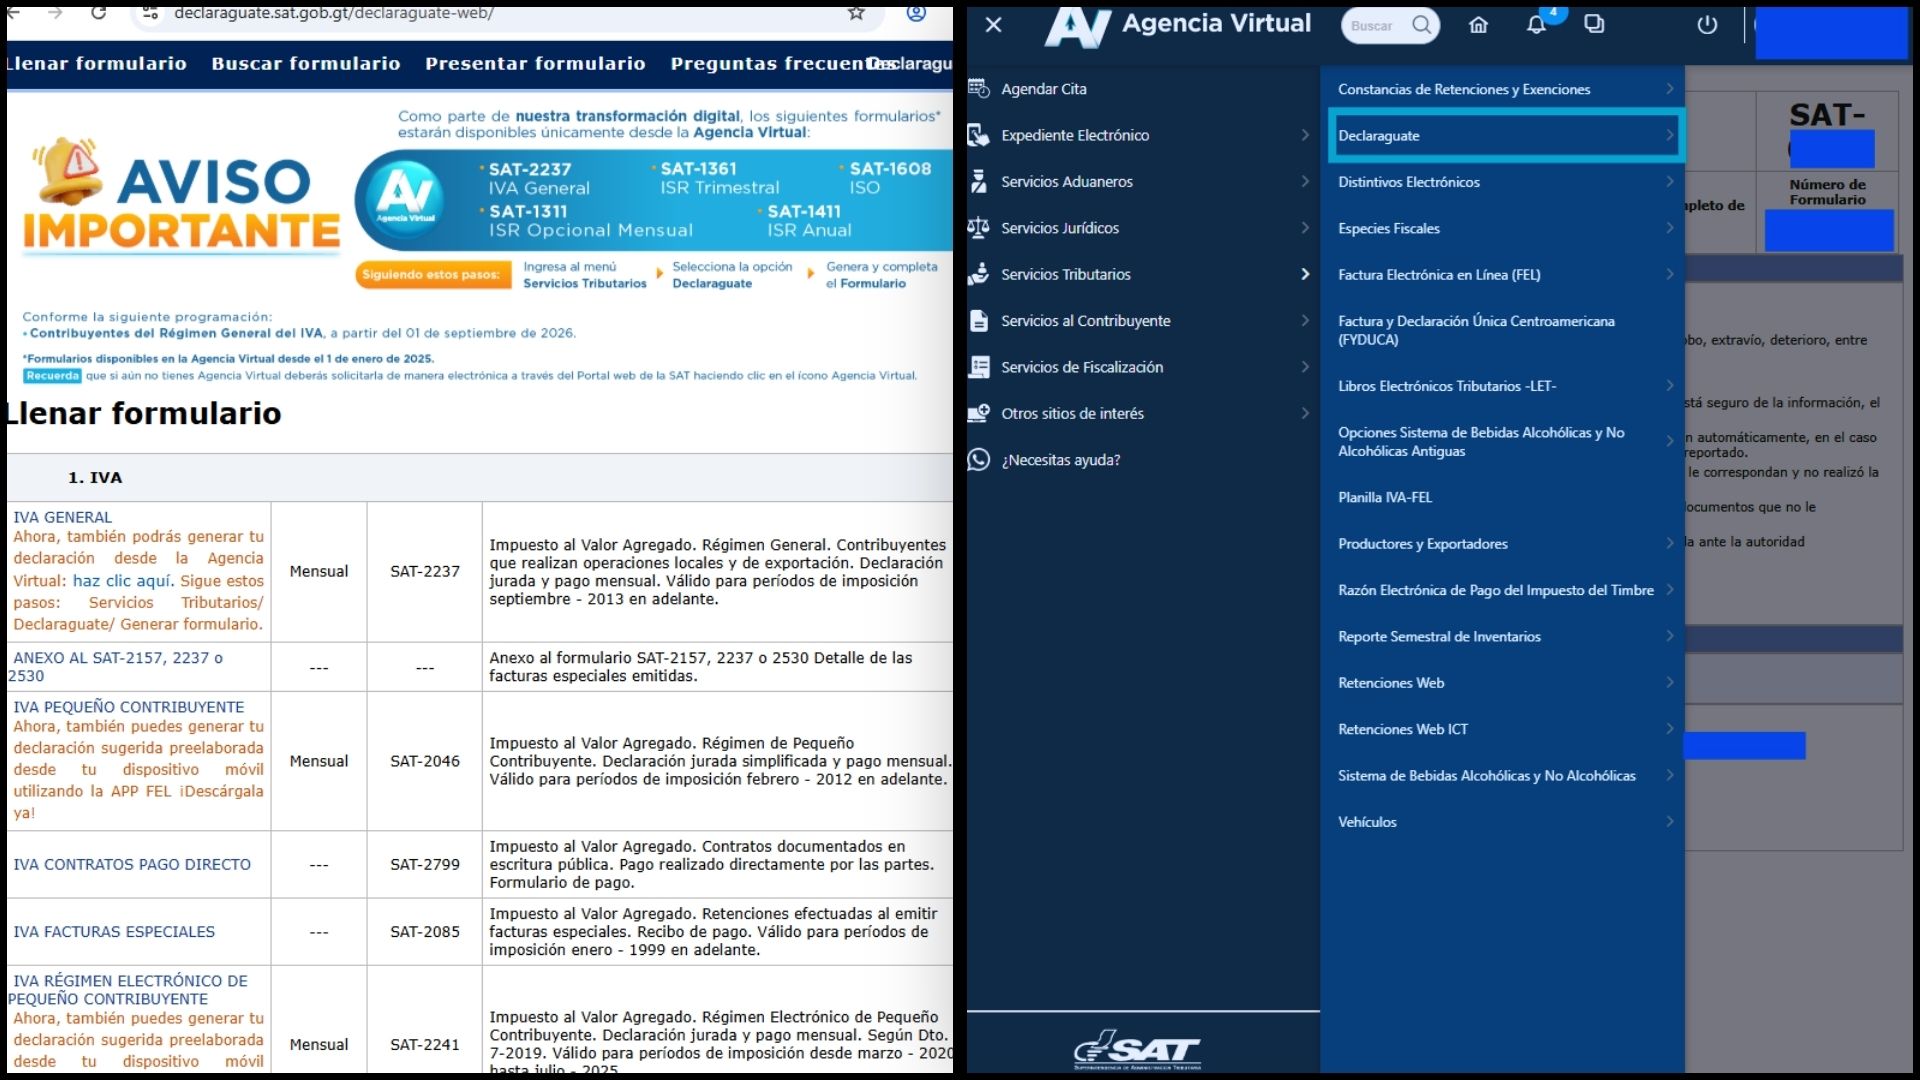Expand Expediente Electrónico submenu arrow

[x=1304, y=135]
